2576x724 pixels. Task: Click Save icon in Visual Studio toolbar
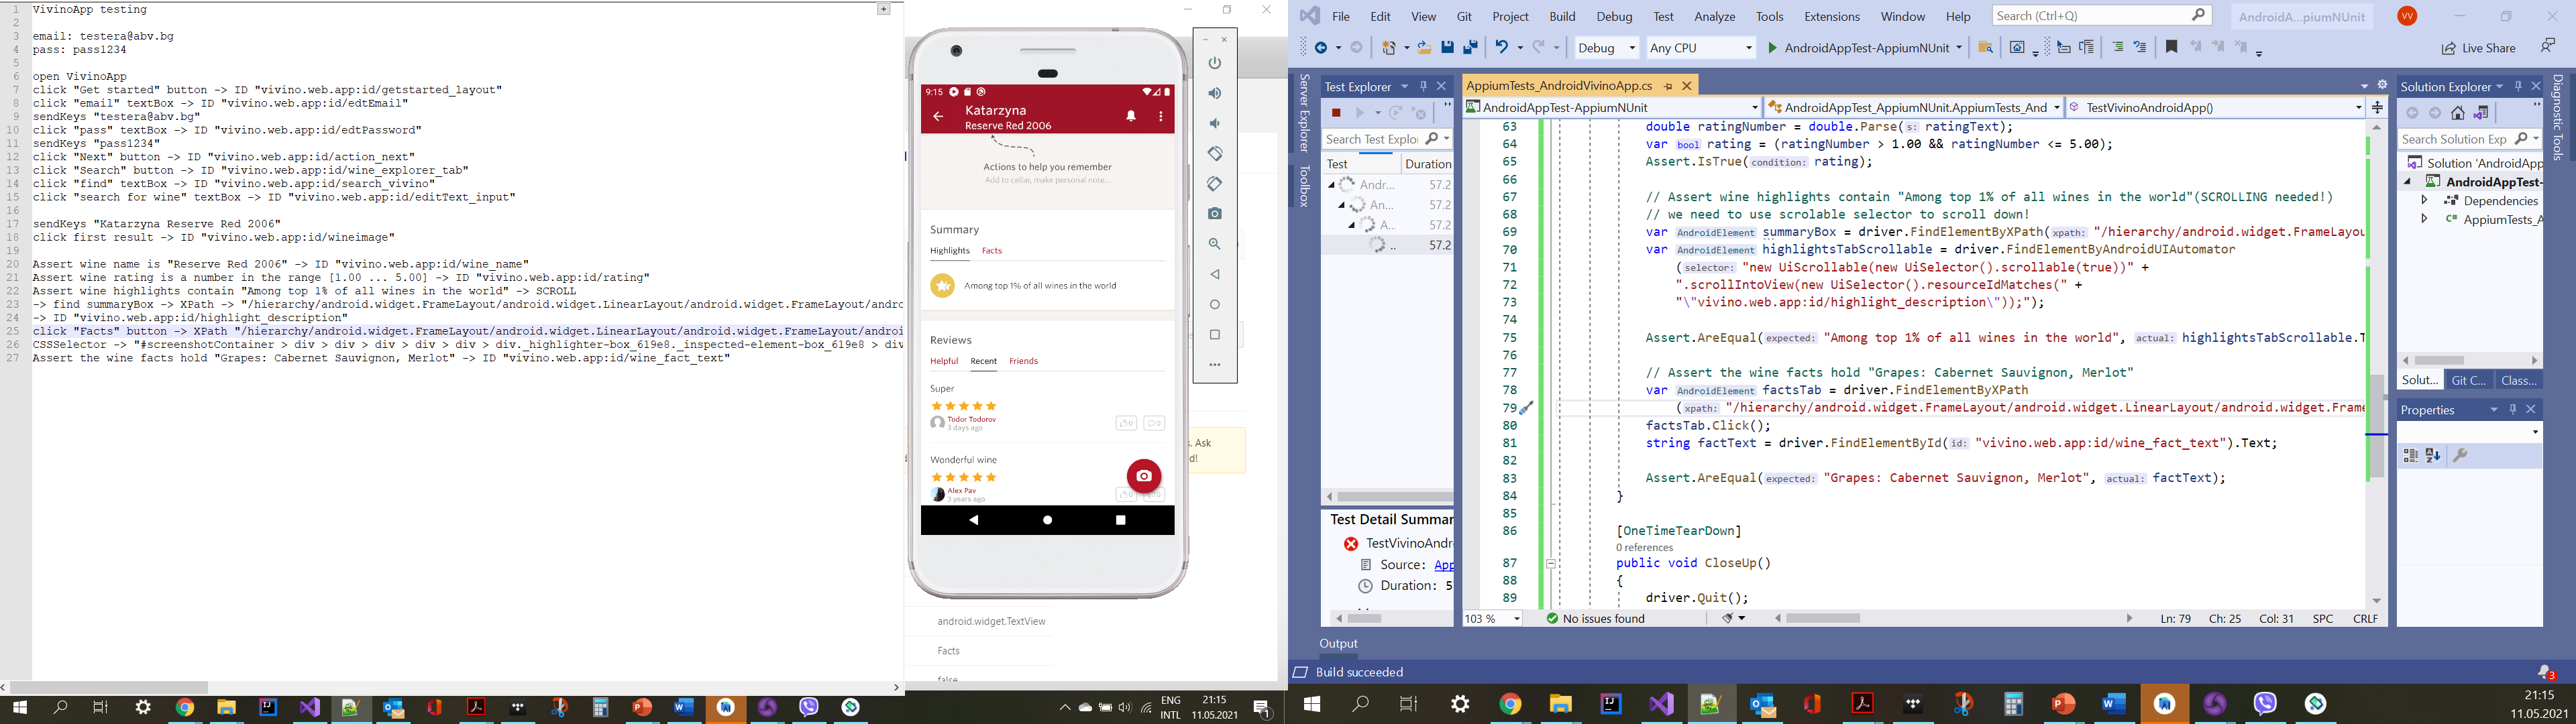pos(1447,47)
